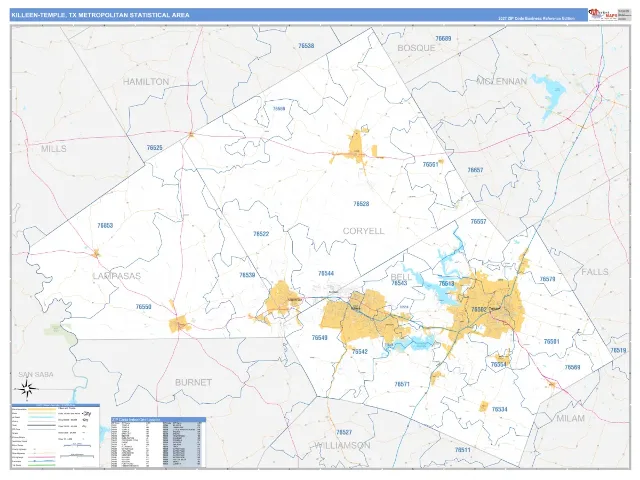Click ZIP code 76502 label
Viewport: 640px width, 480px height.
[479, 310]
